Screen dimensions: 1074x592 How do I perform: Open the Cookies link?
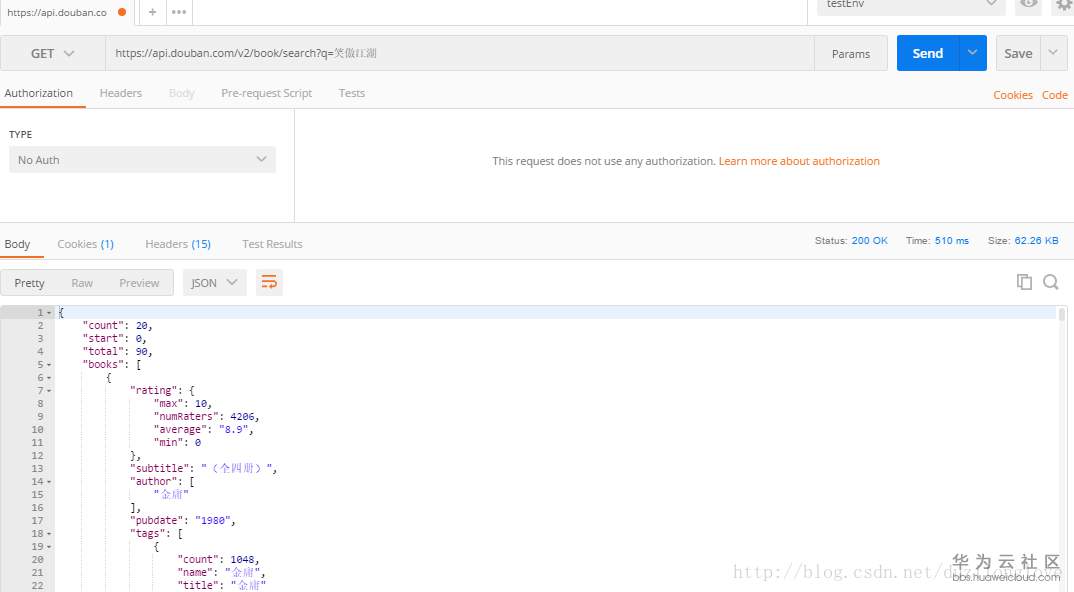click(1012, 95)
